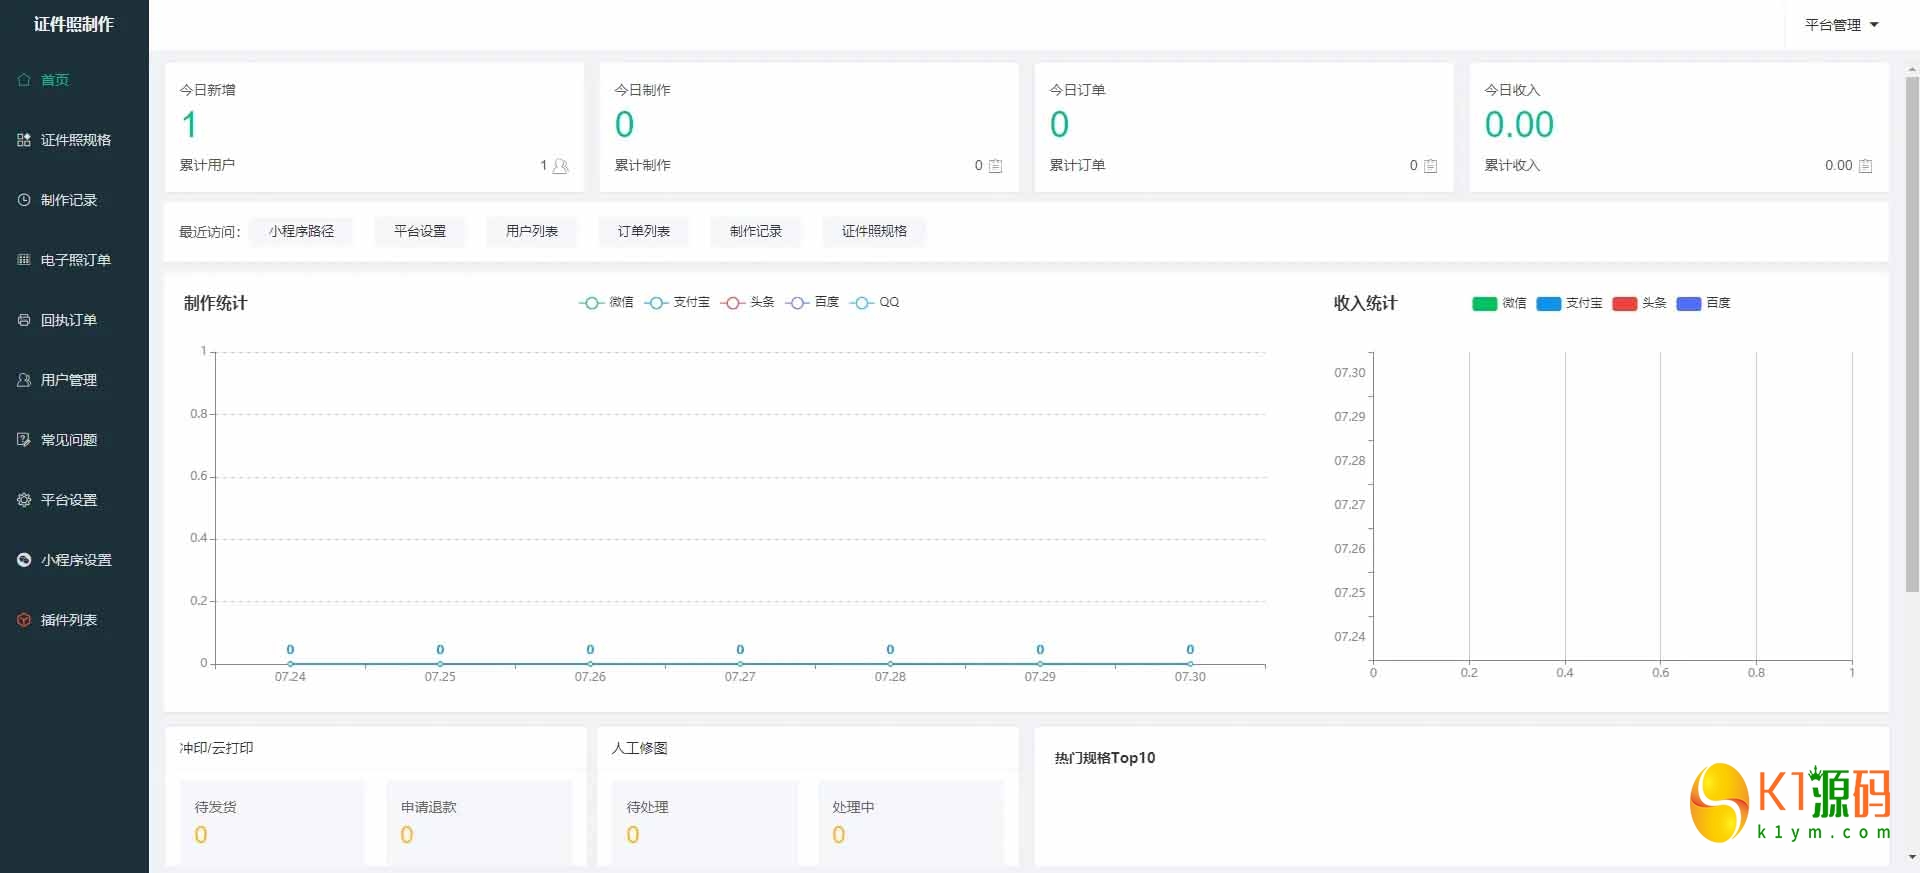Viewport: 1920px width, 873px height.
Task: Open the 首页 menu item
Action: click(74, 80)
